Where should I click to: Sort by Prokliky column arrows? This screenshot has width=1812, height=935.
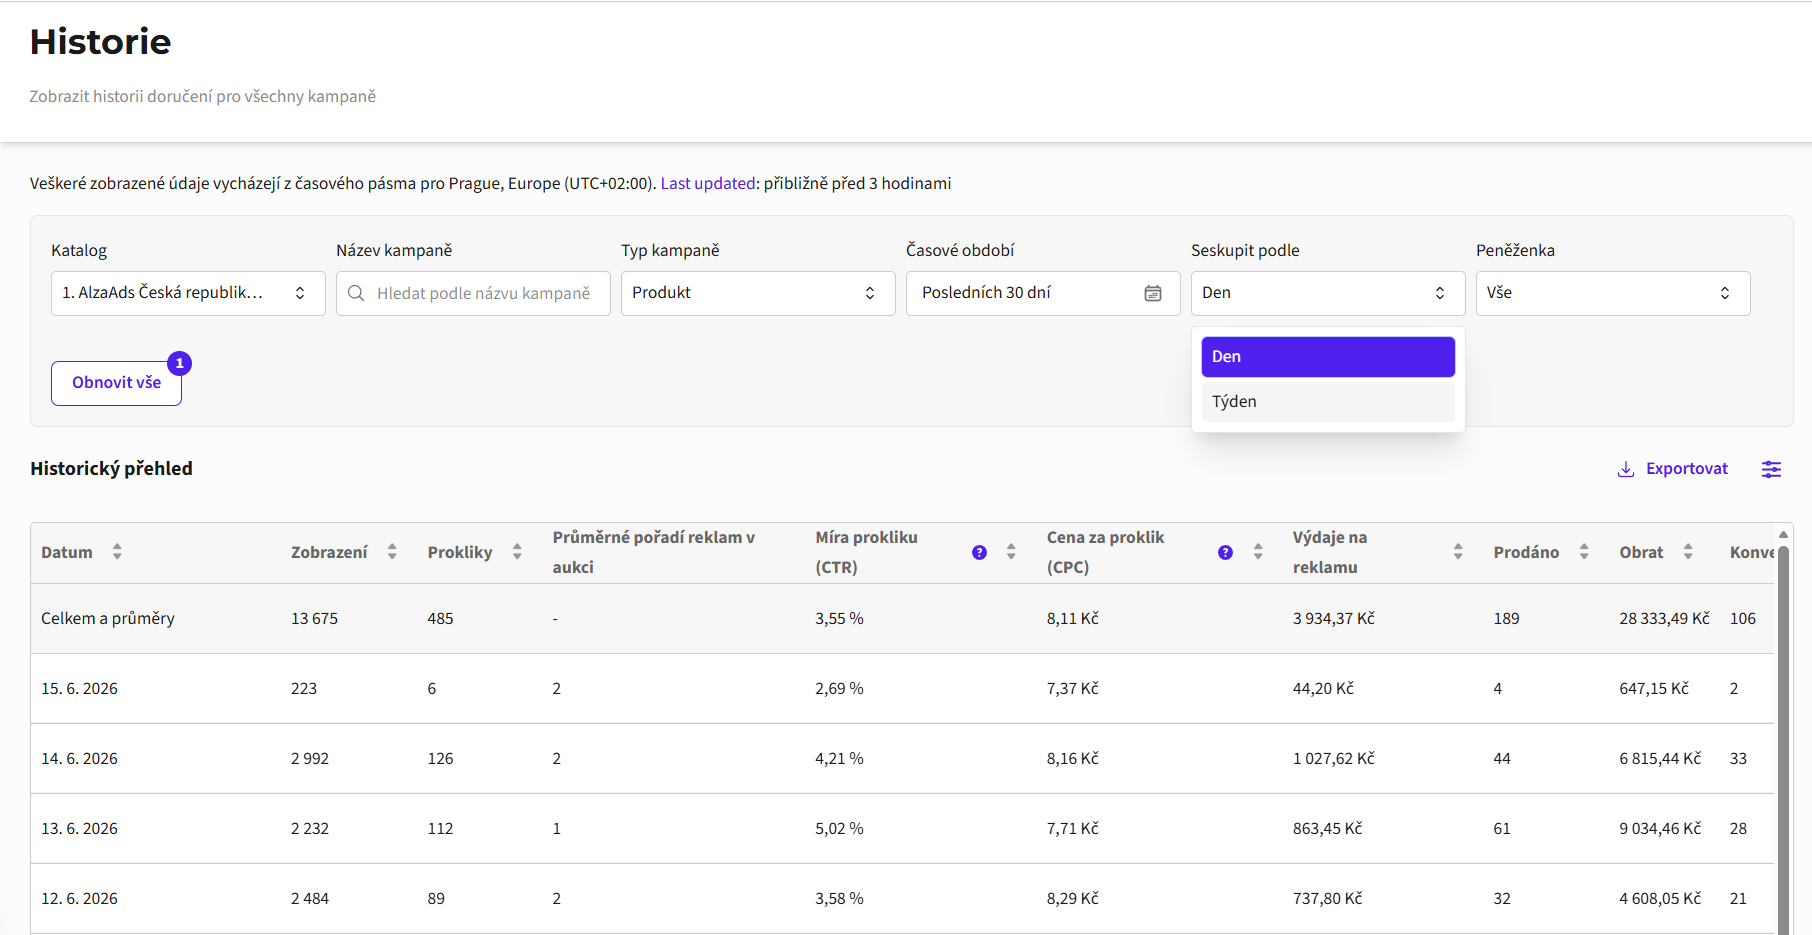click(x=517, y=552)
